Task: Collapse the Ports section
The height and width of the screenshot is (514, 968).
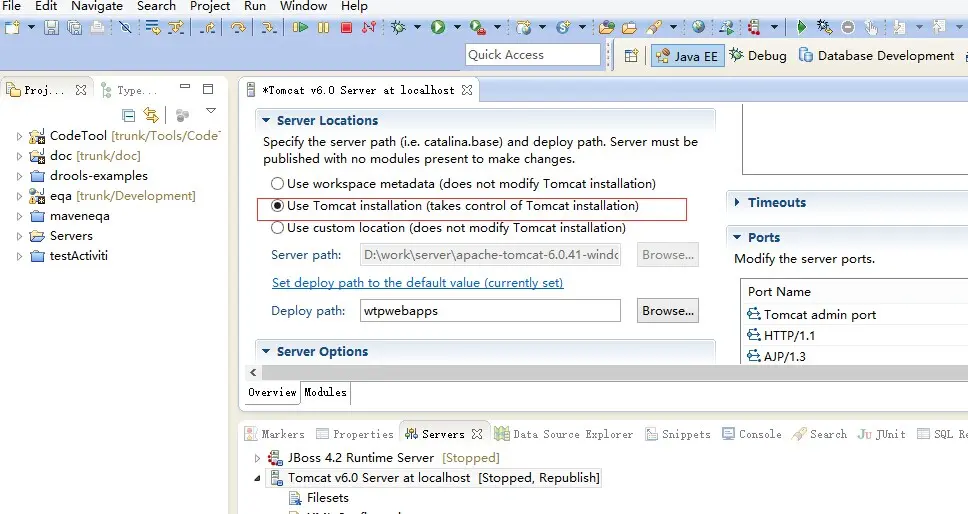Action: [x=737, y=237]
